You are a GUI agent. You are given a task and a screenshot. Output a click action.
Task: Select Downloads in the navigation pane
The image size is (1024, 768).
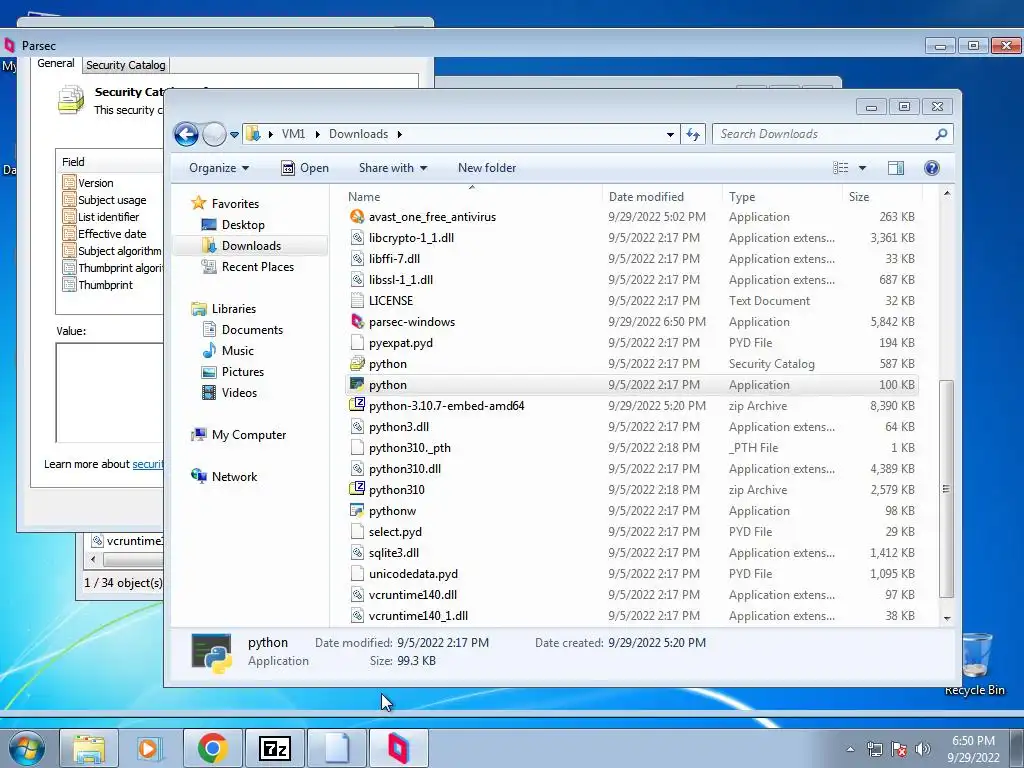tap(251, 246)
